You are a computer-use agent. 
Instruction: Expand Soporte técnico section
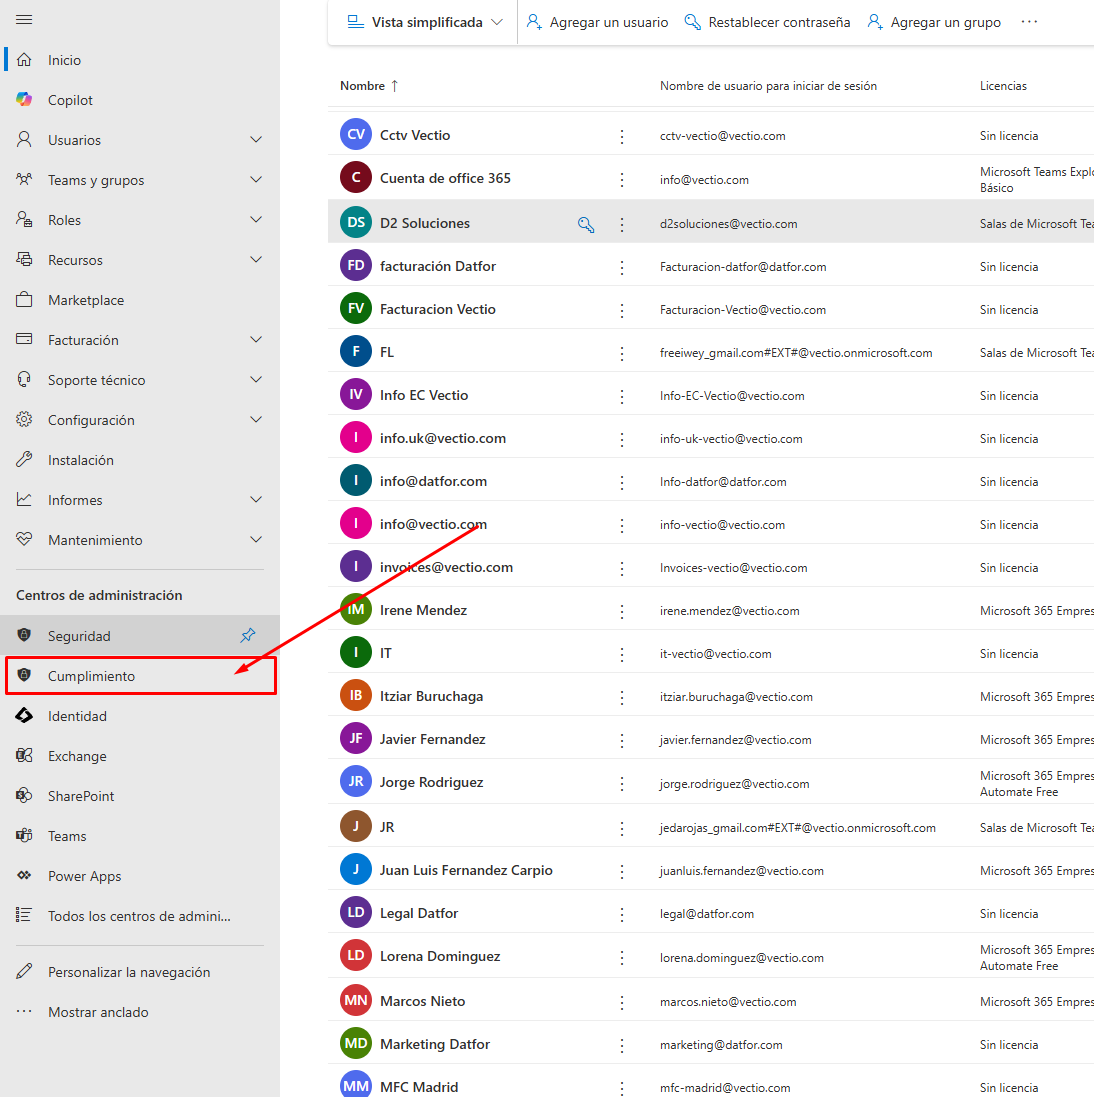[x=256, y=380]
